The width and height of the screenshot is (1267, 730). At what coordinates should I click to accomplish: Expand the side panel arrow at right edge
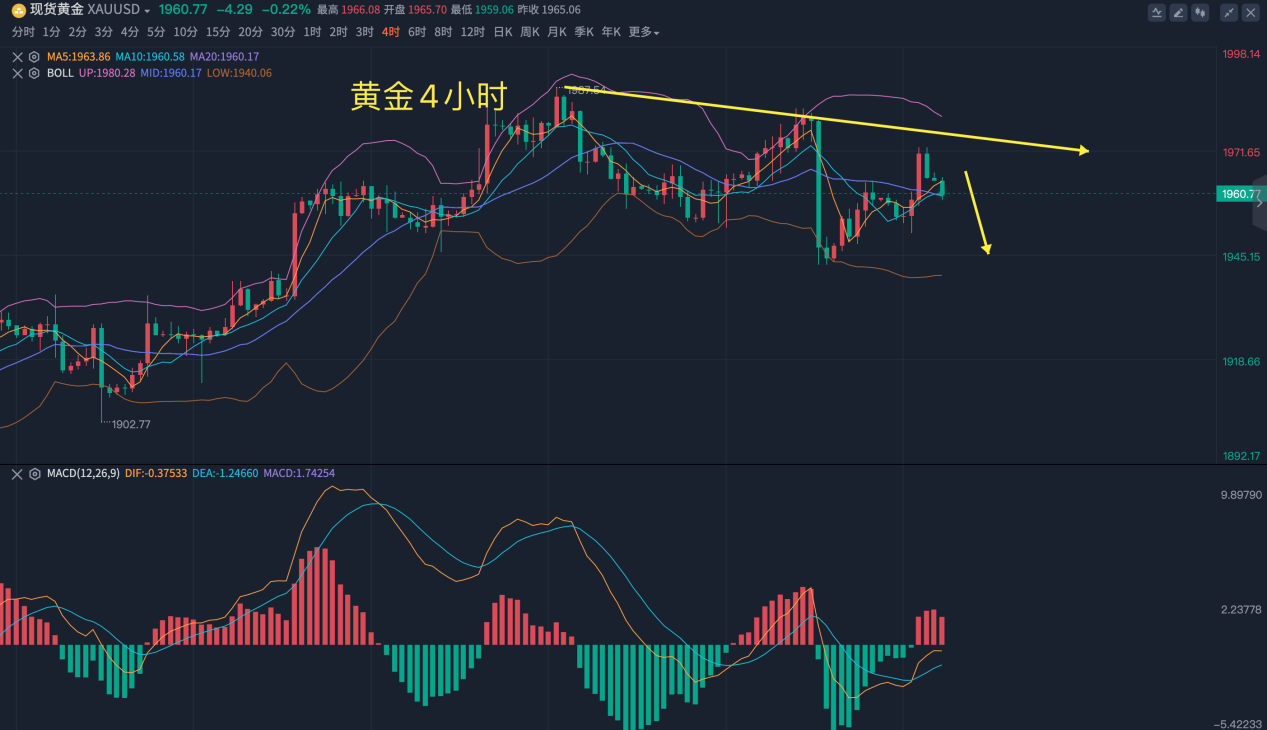click(1259, 202)
